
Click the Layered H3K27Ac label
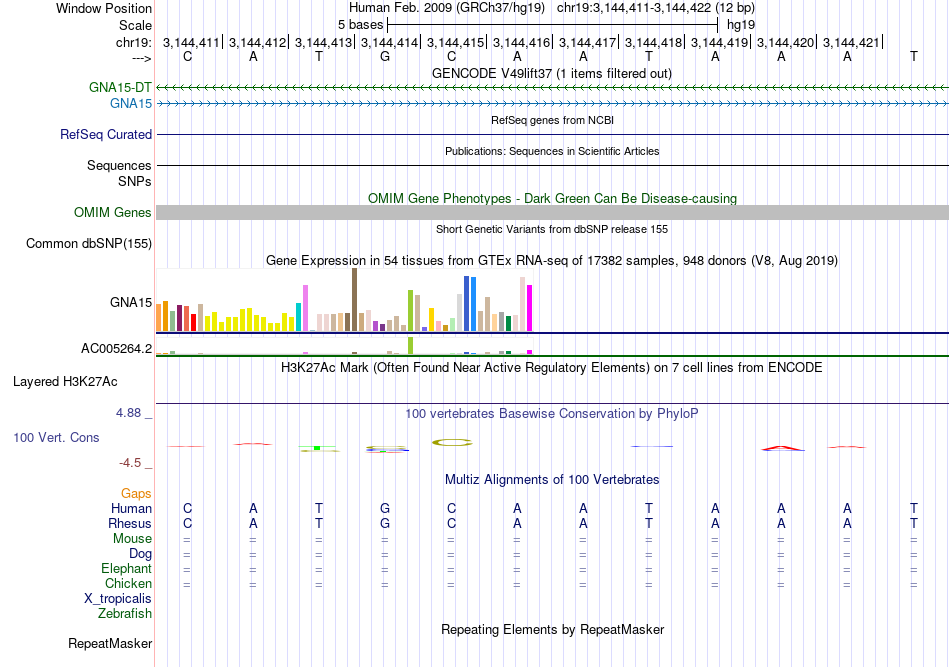65,382
